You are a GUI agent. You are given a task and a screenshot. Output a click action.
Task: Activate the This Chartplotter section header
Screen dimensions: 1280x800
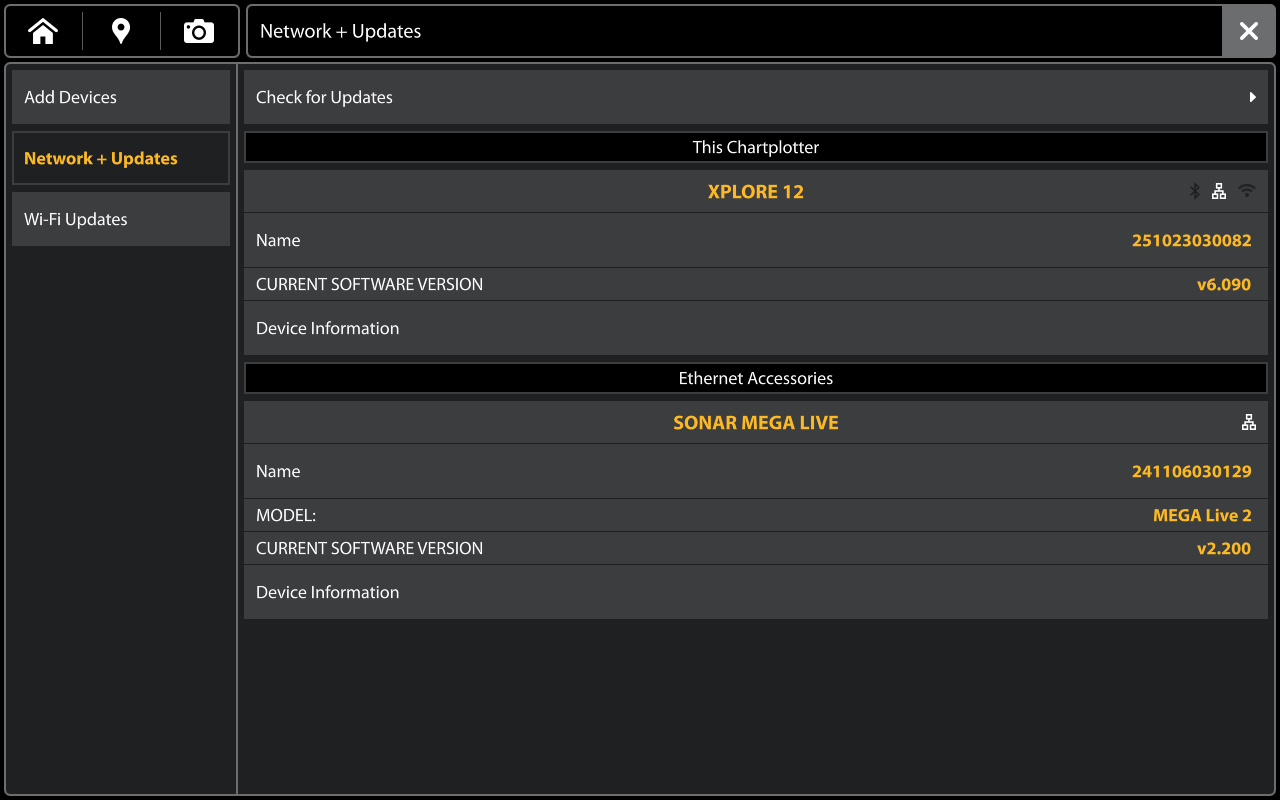click(x=756, y=146)
